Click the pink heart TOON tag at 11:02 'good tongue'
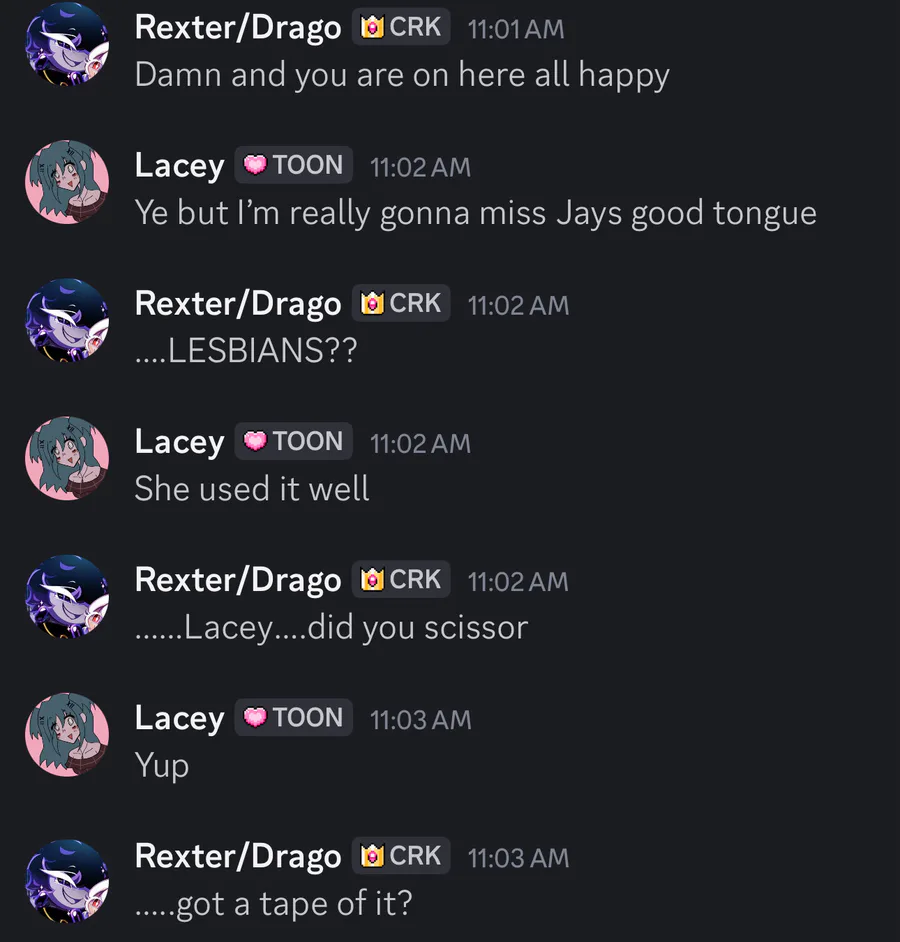 [293, 165]
